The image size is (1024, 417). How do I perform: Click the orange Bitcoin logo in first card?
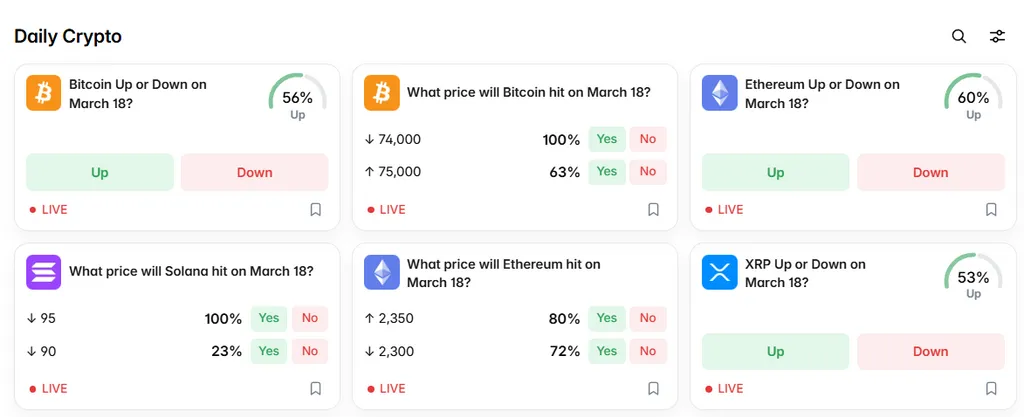point(44,93)
